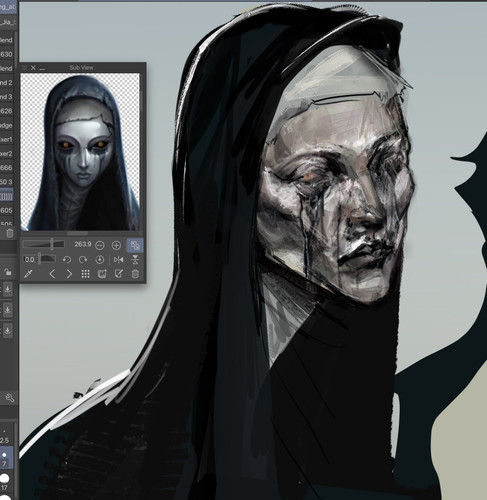Viewport: 487px width, 500px height.
Task: Adjust the Sub View rotation slider
Action: tap(39, 259)
